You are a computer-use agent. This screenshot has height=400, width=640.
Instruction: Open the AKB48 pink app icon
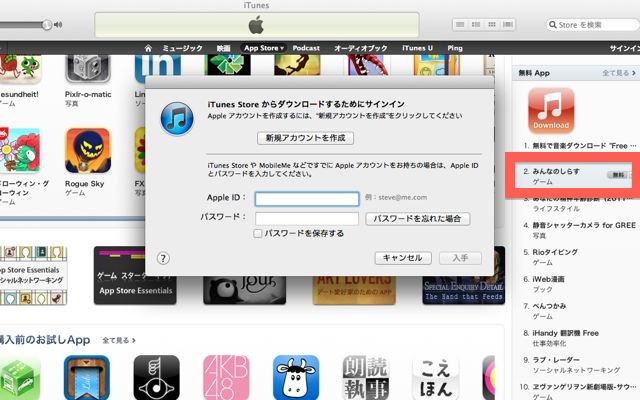coord(226,377)
